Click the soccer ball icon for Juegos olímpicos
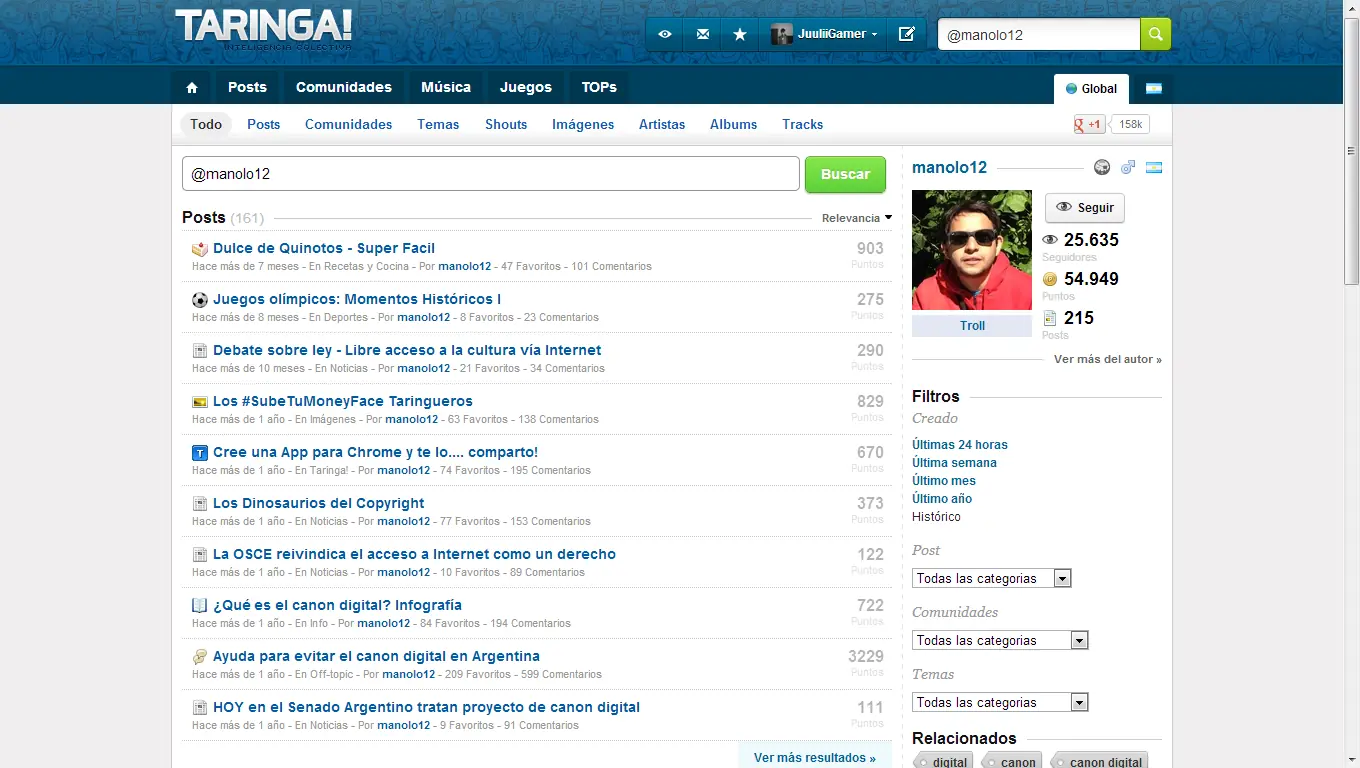Image resolution: width=1360 pixels, height=768 pixels. click(x=200, y=300)
